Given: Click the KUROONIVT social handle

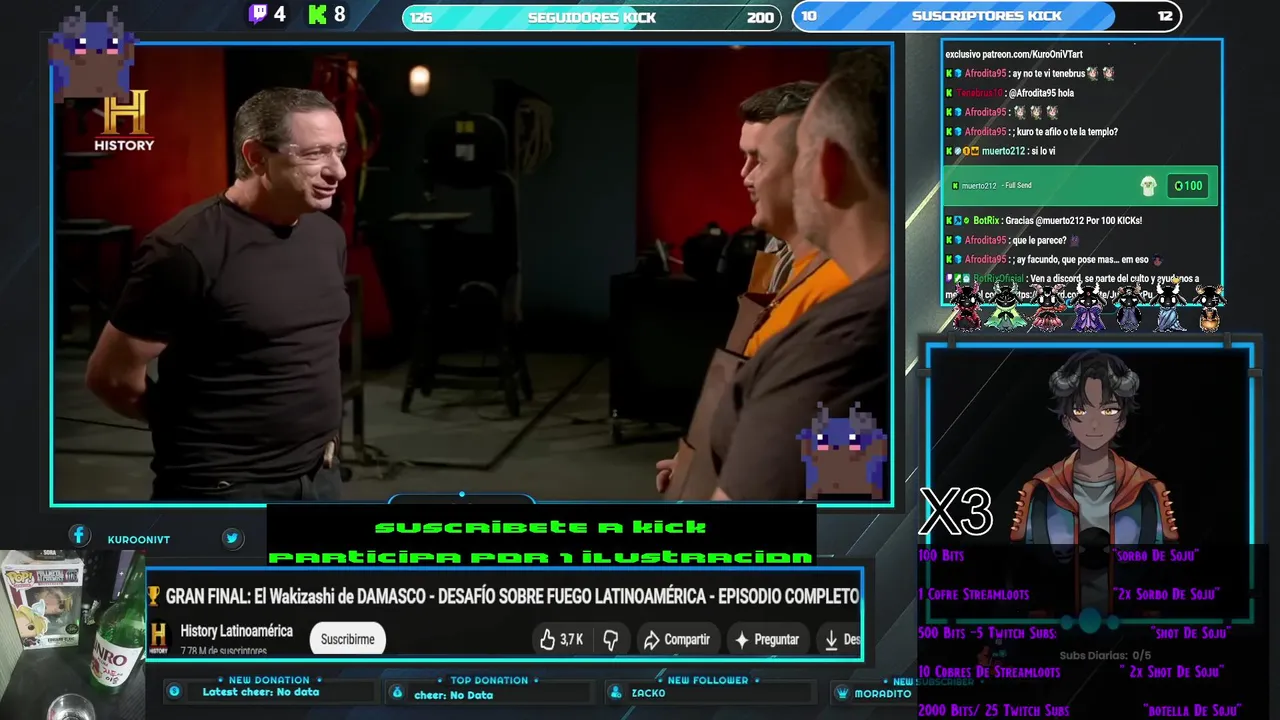Looking at the screenshot, I should [x=138, y=539].
